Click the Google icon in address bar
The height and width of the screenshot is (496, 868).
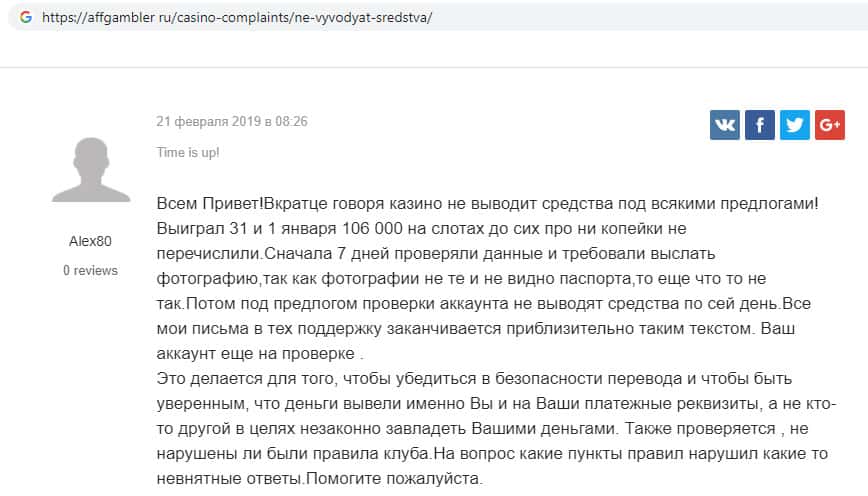tap(25, 19)
